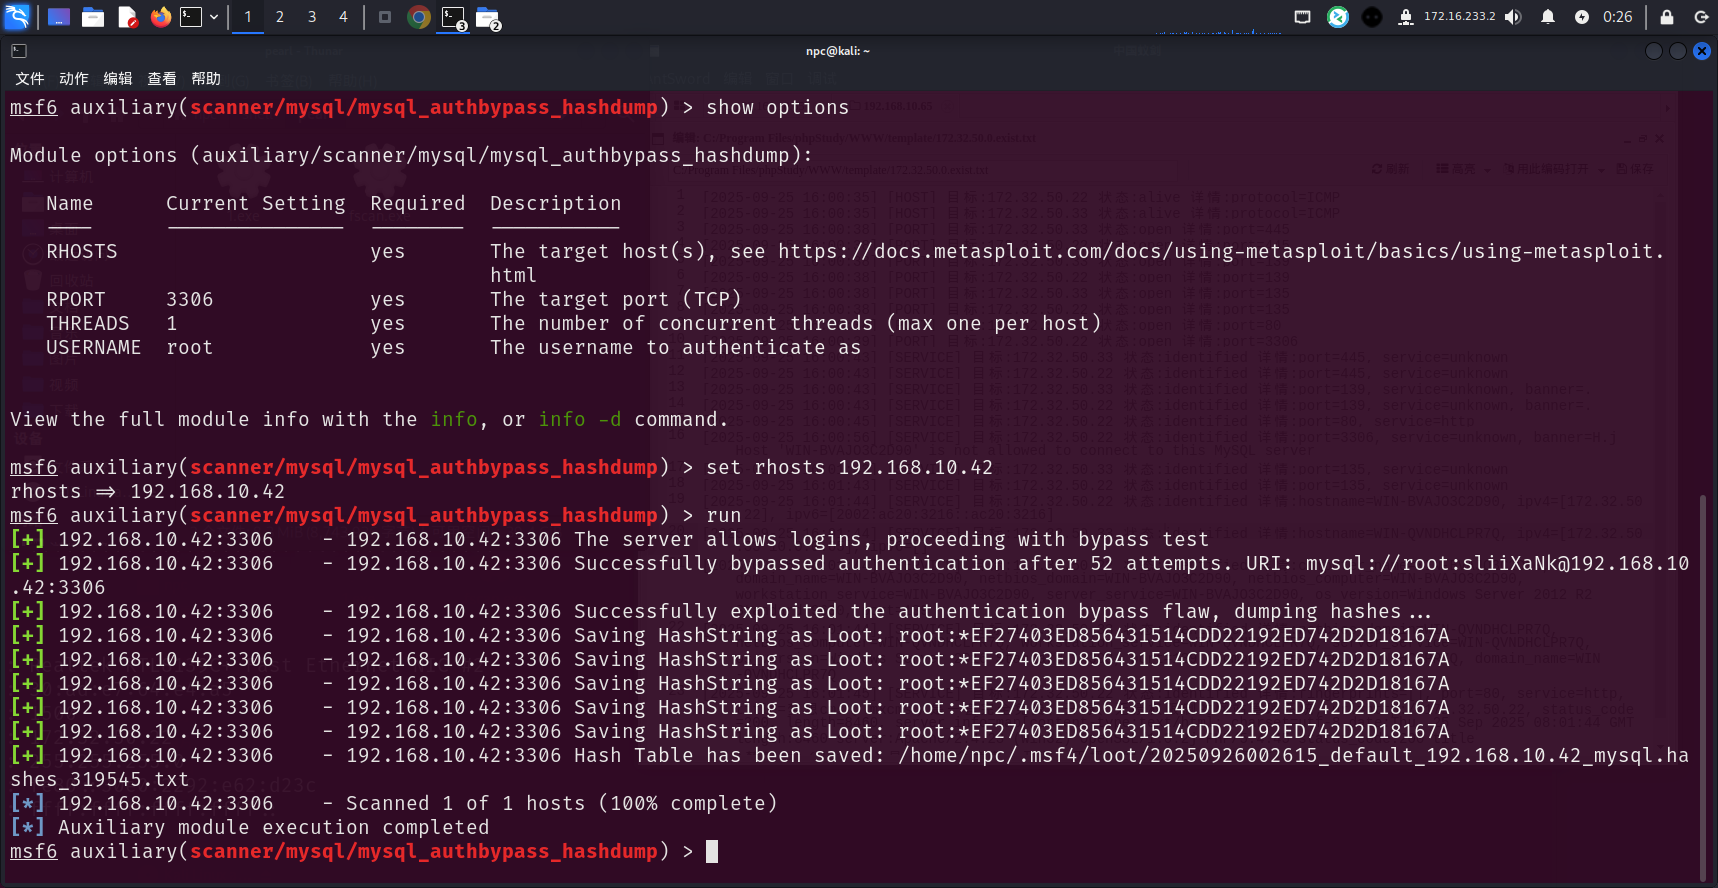The image size is (1718, 888).
Task: Open the 动作 (Actions) menu
Action: click(x=74, y=79)
